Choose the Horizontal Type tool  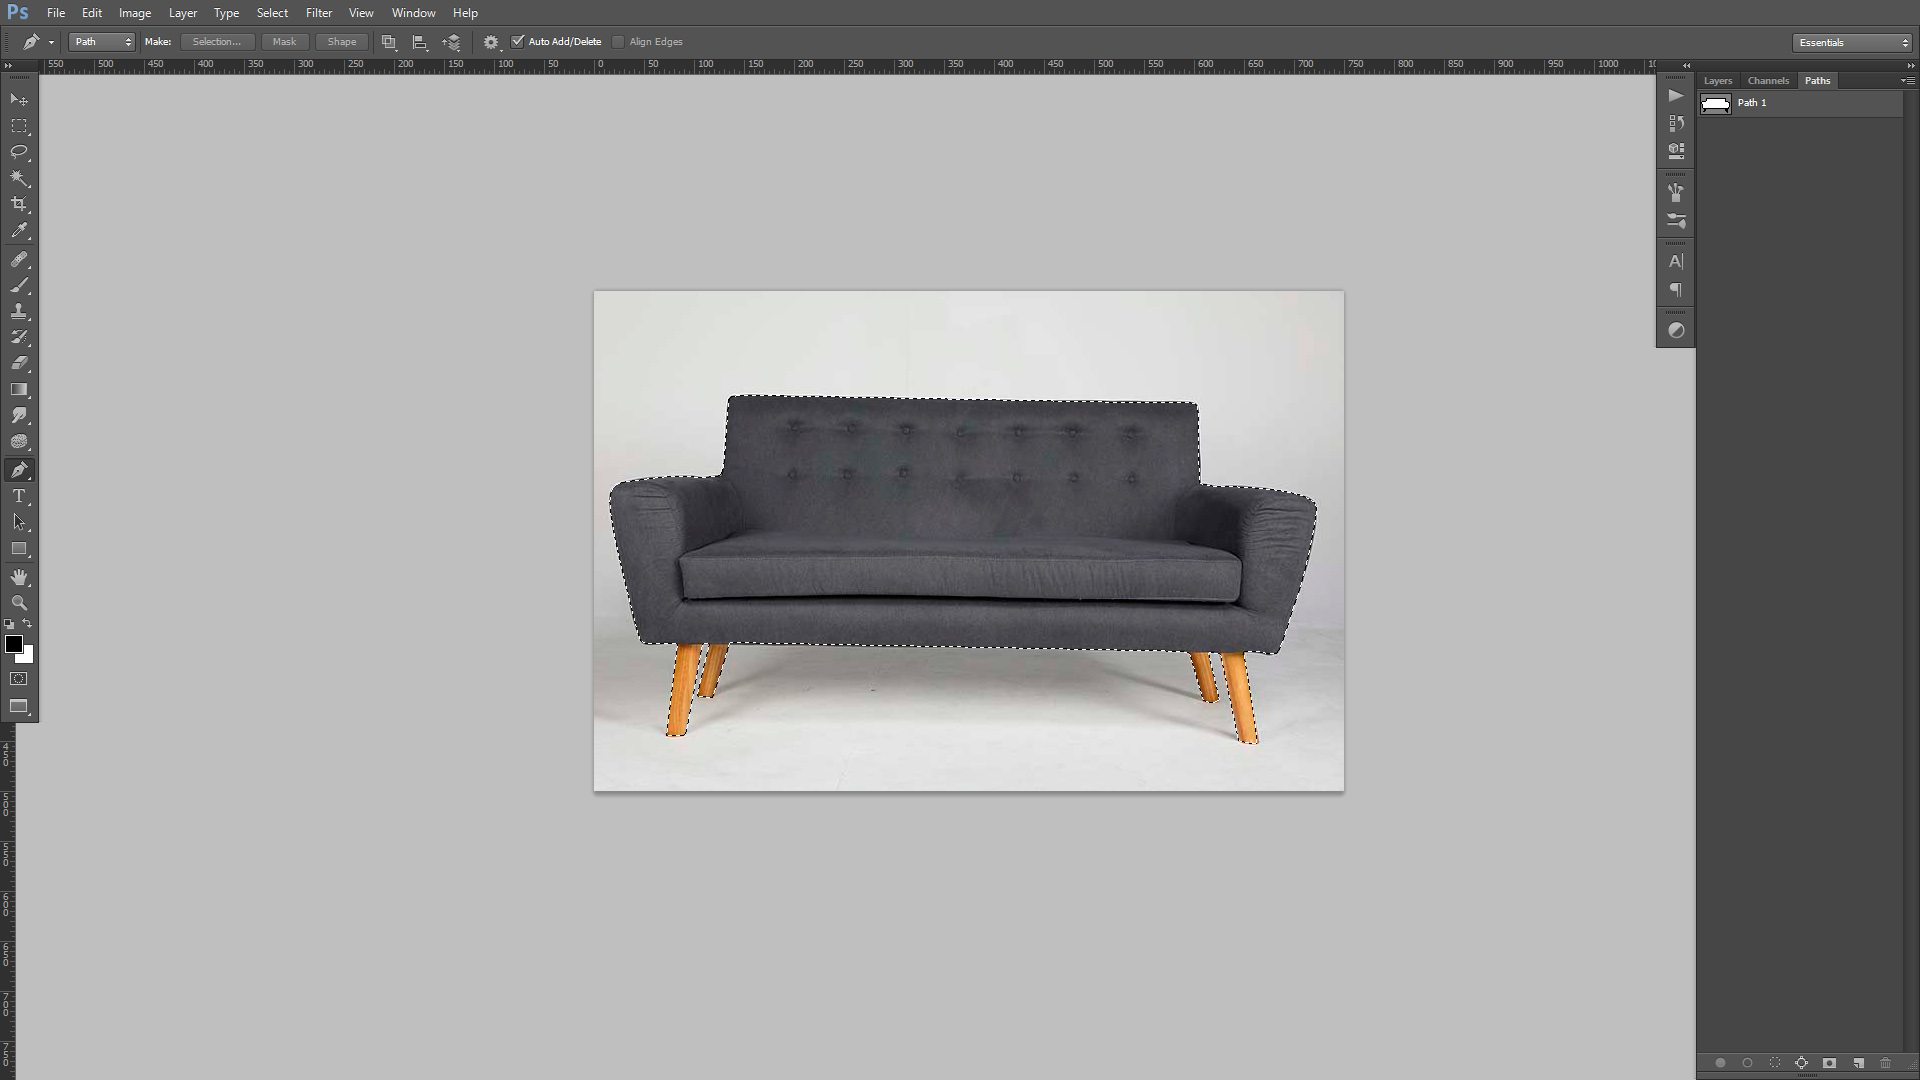(x=19, y=496)
